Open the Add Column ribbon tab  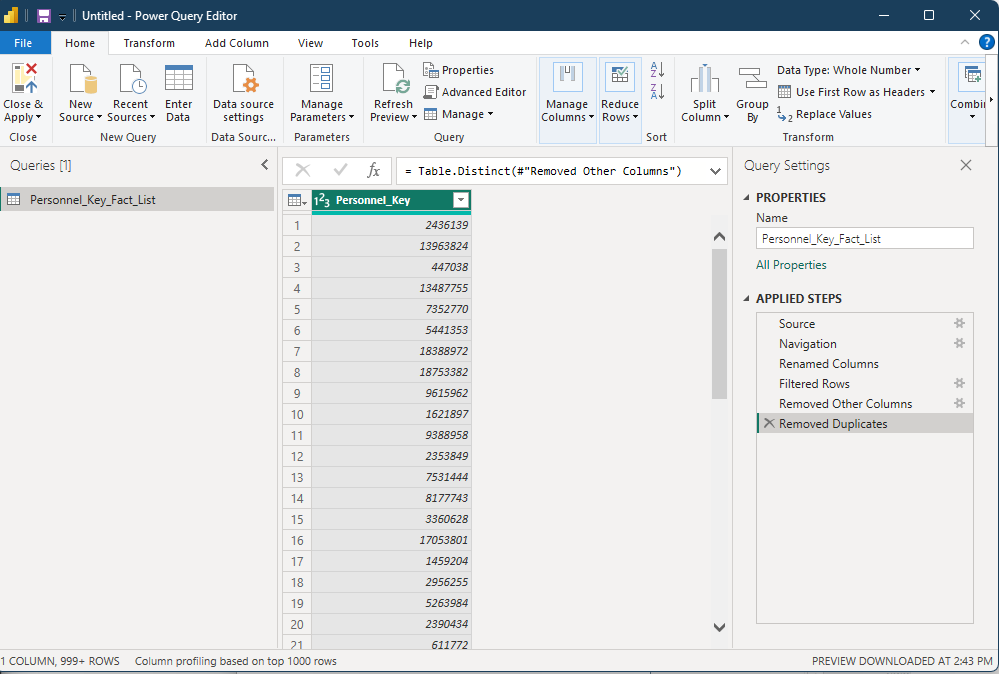[x=236, y=42]
